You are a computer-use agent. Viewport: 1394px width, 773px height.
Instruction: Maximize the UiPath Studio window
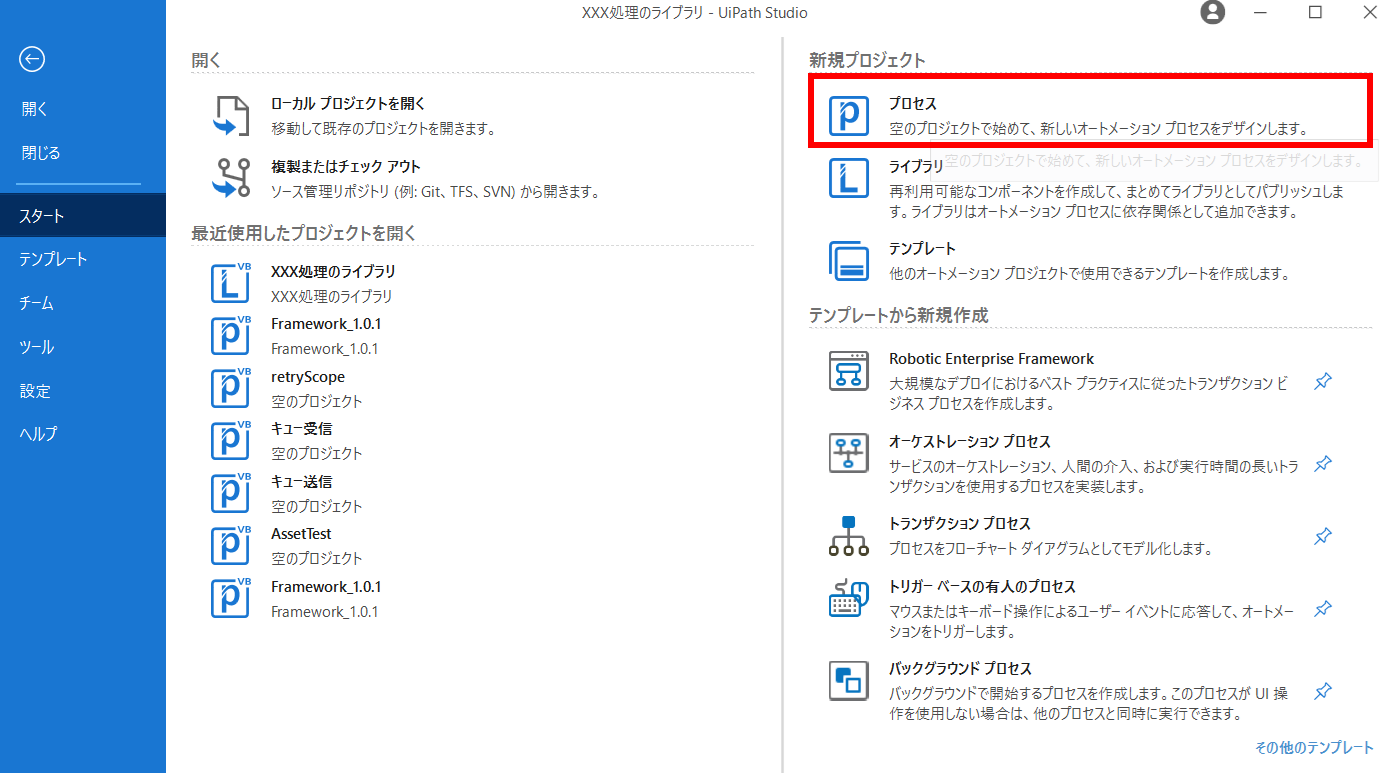pyautogui.click(x=1316, y=13)
